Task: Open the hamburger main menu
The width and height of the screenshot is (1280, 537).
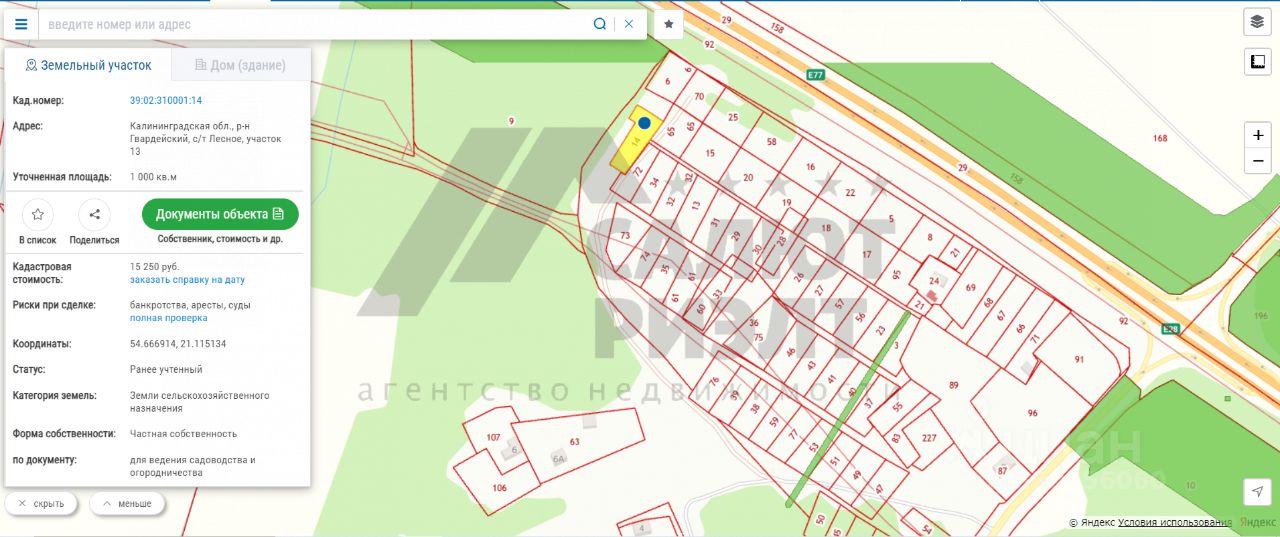Action: (21, 24)
